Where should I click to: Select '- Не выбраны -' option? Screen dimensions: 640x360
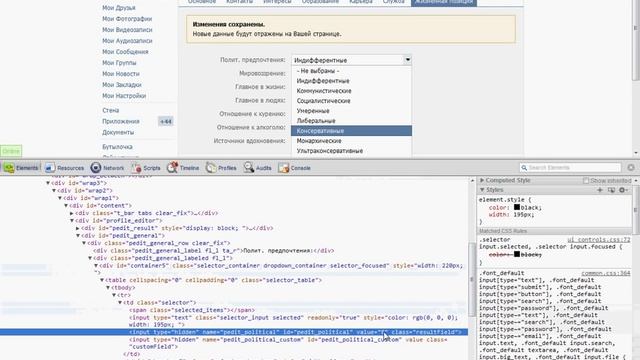click(x=351, y=71)
